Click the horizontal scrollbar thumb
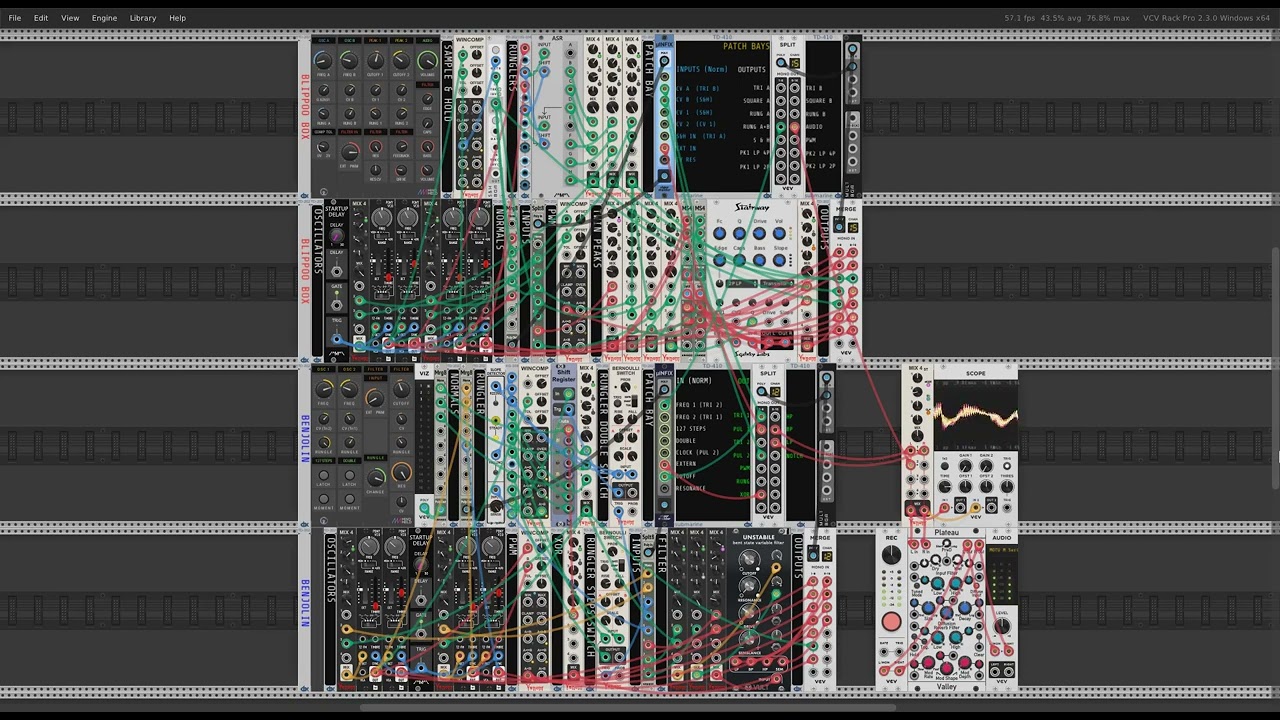1280x720 pixels. click(628, 708)
